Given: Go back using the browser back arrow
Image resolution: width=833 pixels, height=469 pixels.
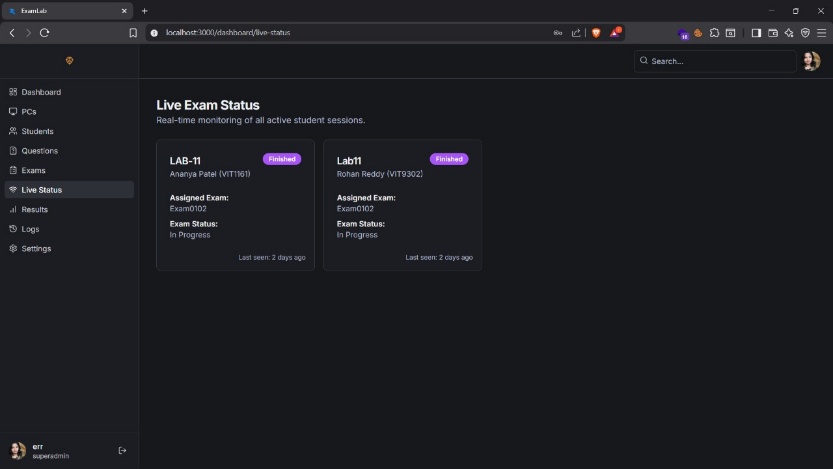Looking at the screenshot, I should pyautogui.click(x=12, y=33).
